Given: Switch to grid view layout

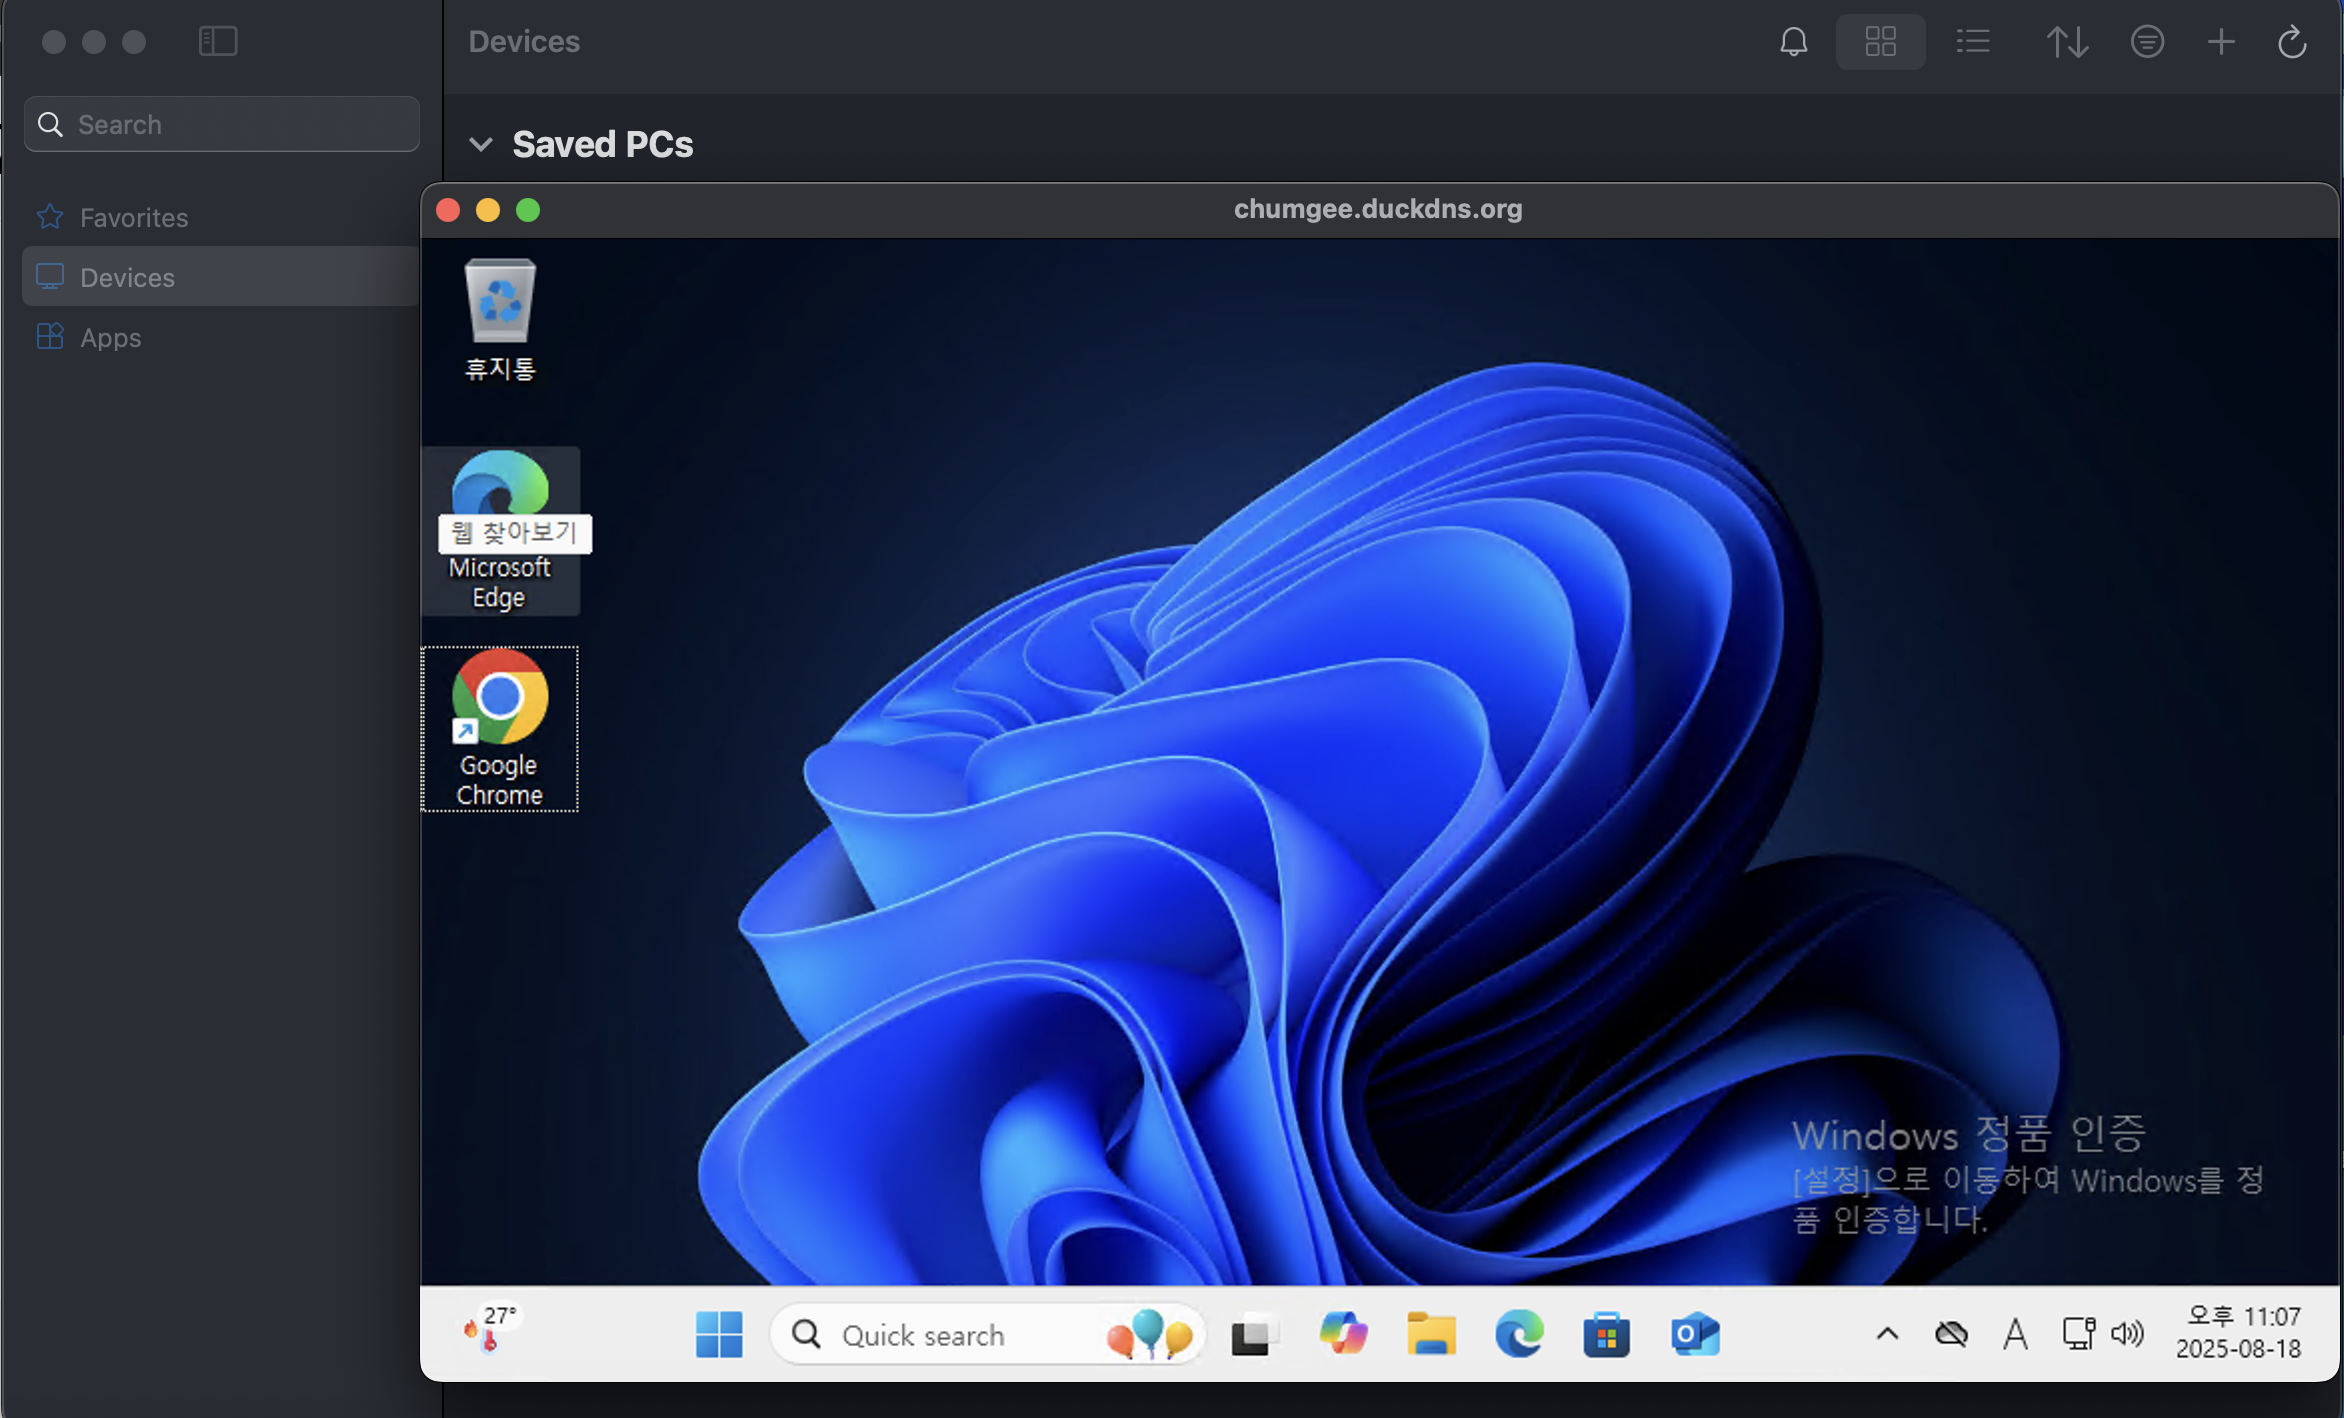Looking at the screenshot, I should tap(1880, 42).
